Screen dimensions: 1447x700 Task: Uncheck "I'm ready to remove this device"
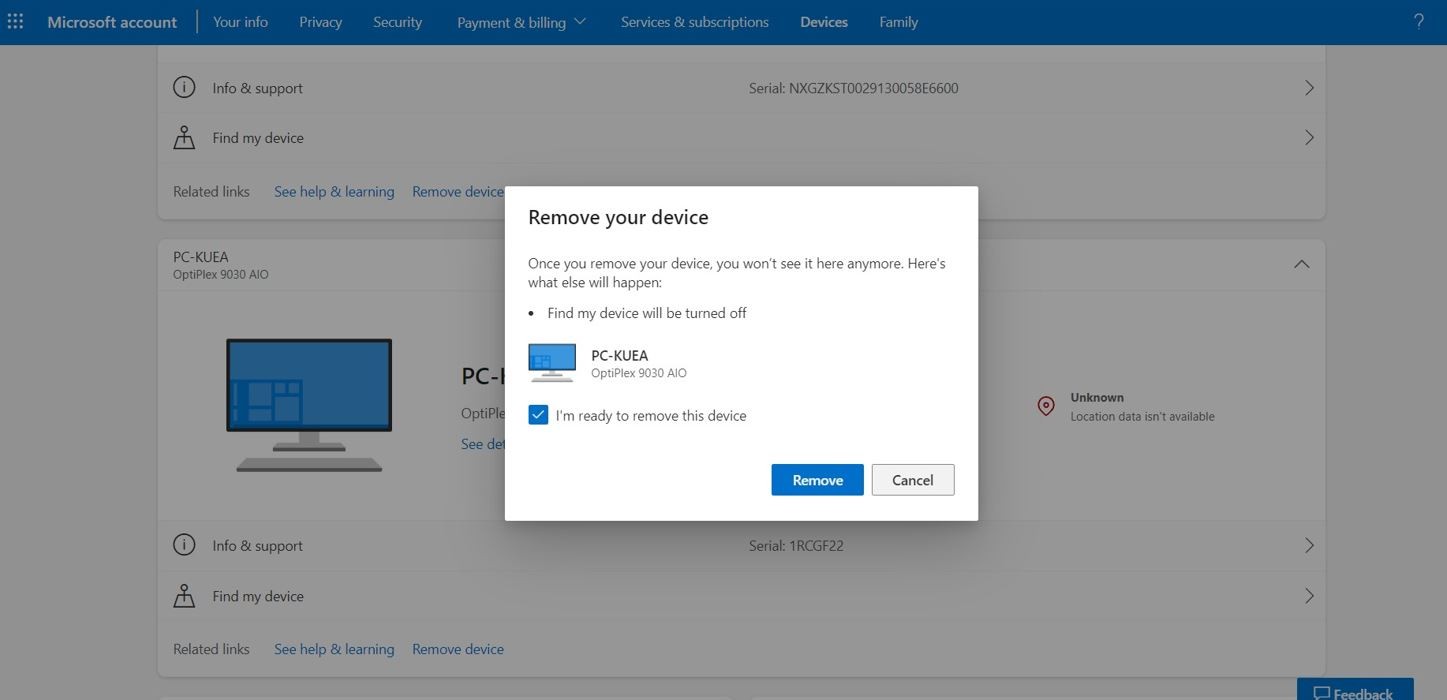(x=538, y=415)
